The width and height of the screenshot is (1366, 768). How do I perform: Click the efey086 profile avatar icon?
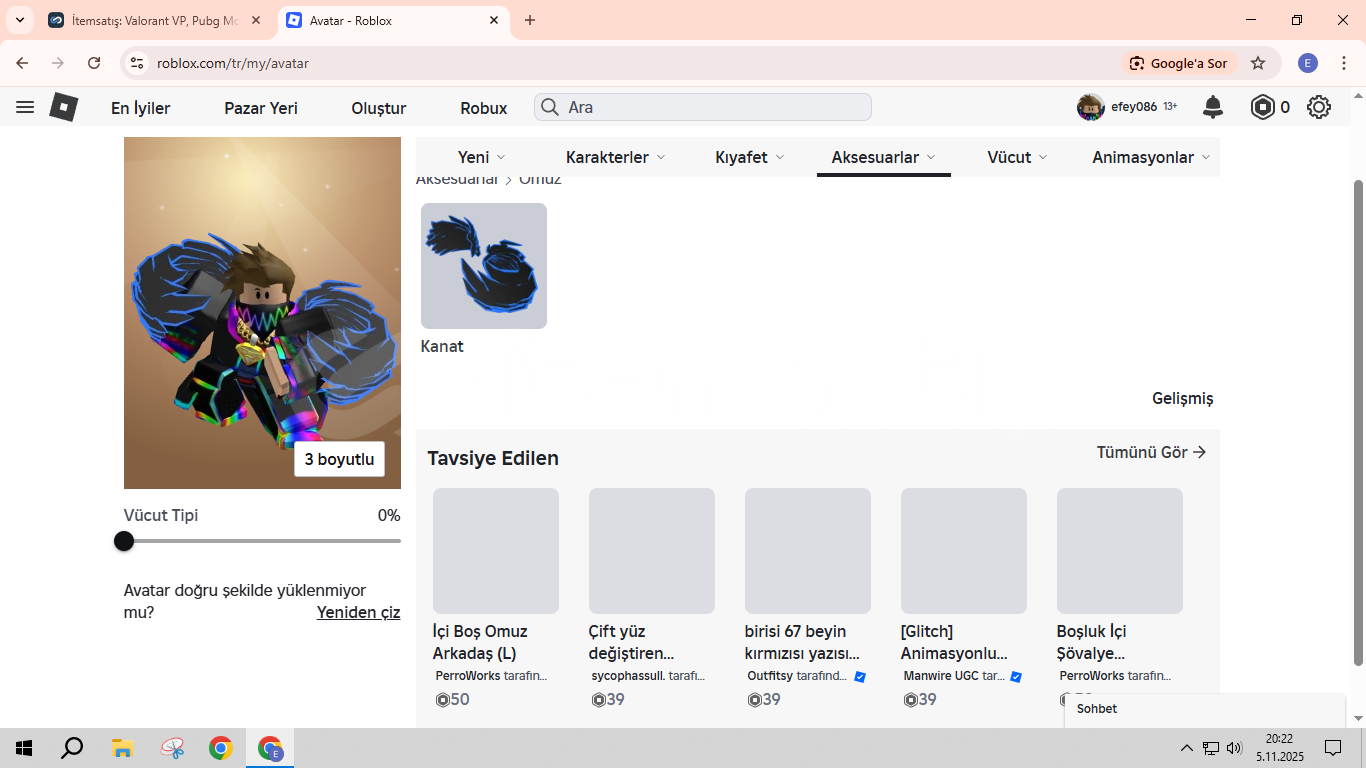tap(1090, 107)
